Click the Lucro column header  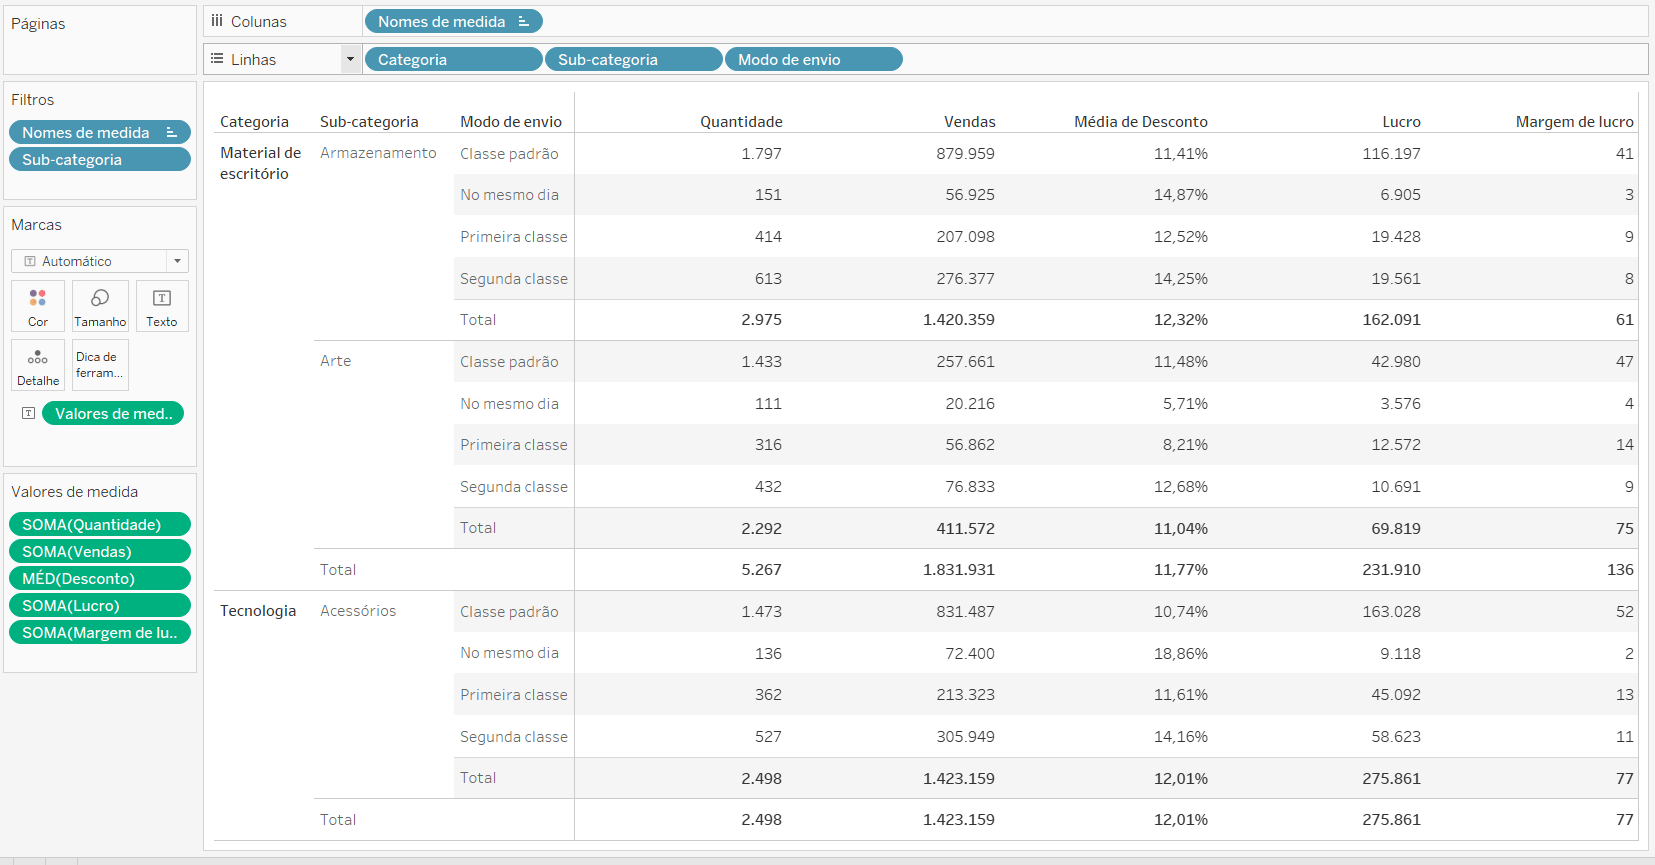pos(1401,121)
